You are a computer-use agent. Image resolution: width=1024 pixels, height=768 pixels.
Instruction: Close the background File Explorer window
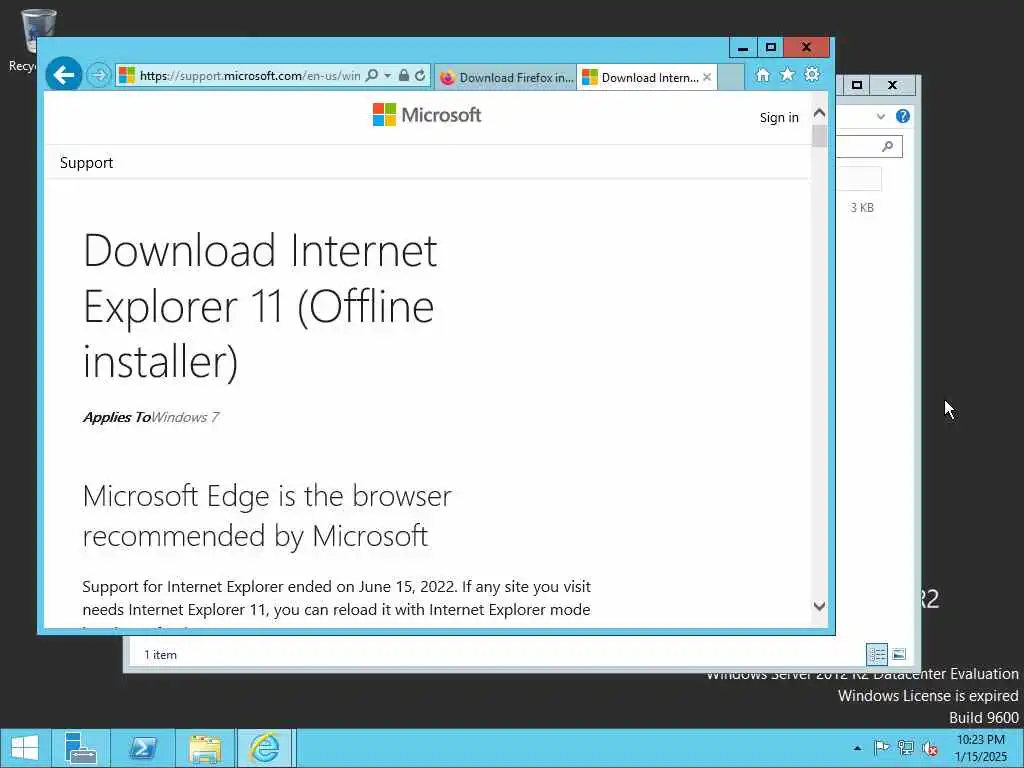point(892,85)
